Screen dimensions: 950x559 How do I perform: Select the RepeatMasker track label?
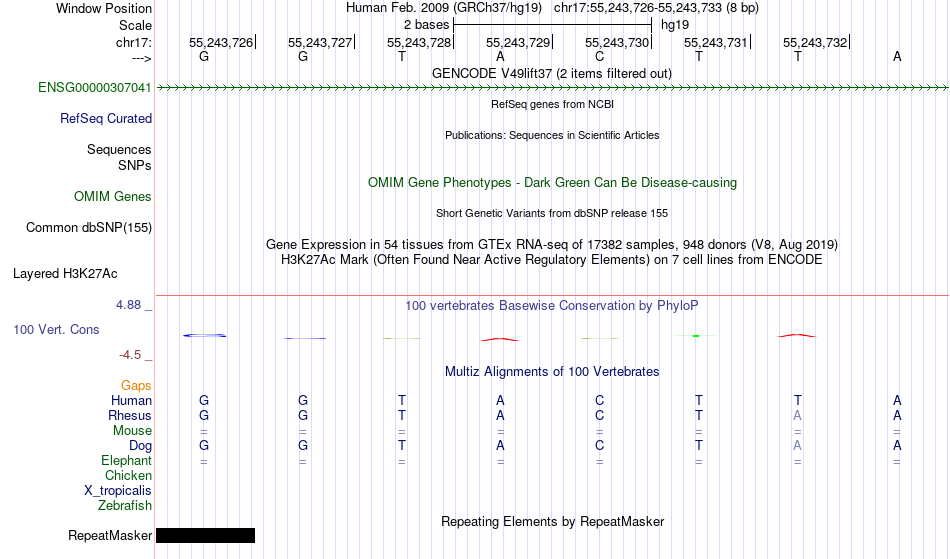coord(110,535)
